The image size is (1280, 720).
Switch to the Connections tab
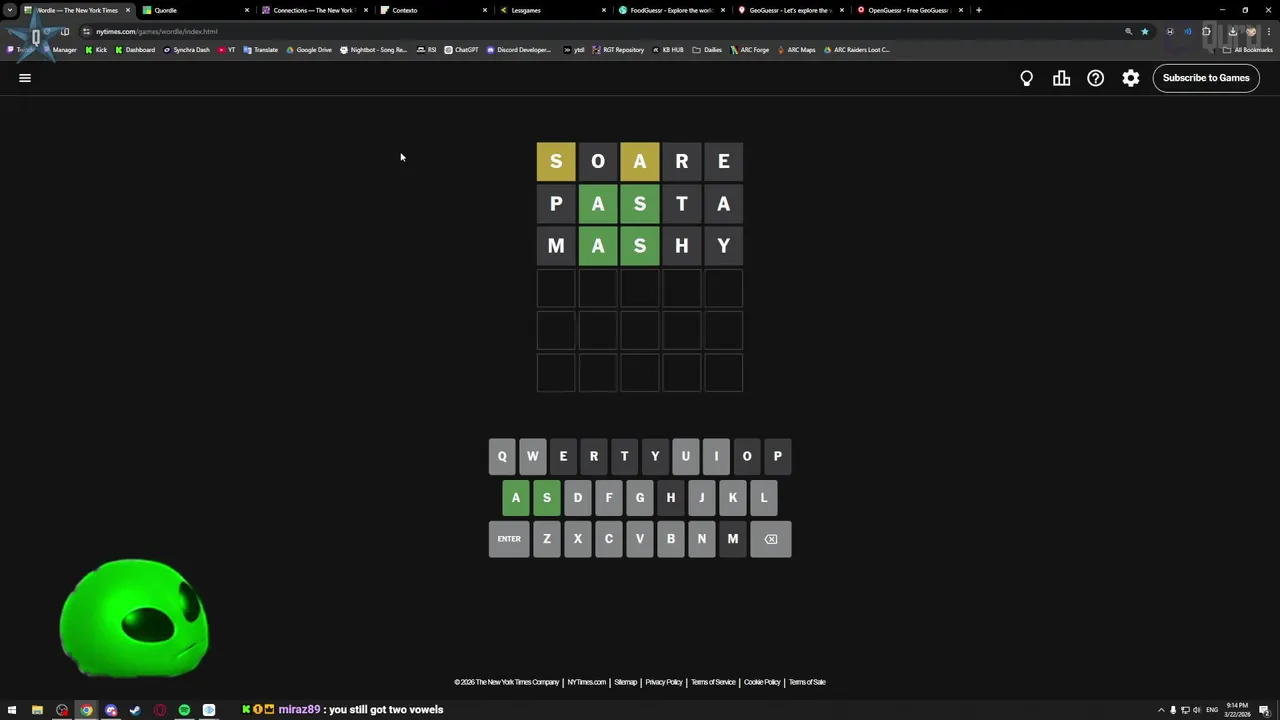314,10
